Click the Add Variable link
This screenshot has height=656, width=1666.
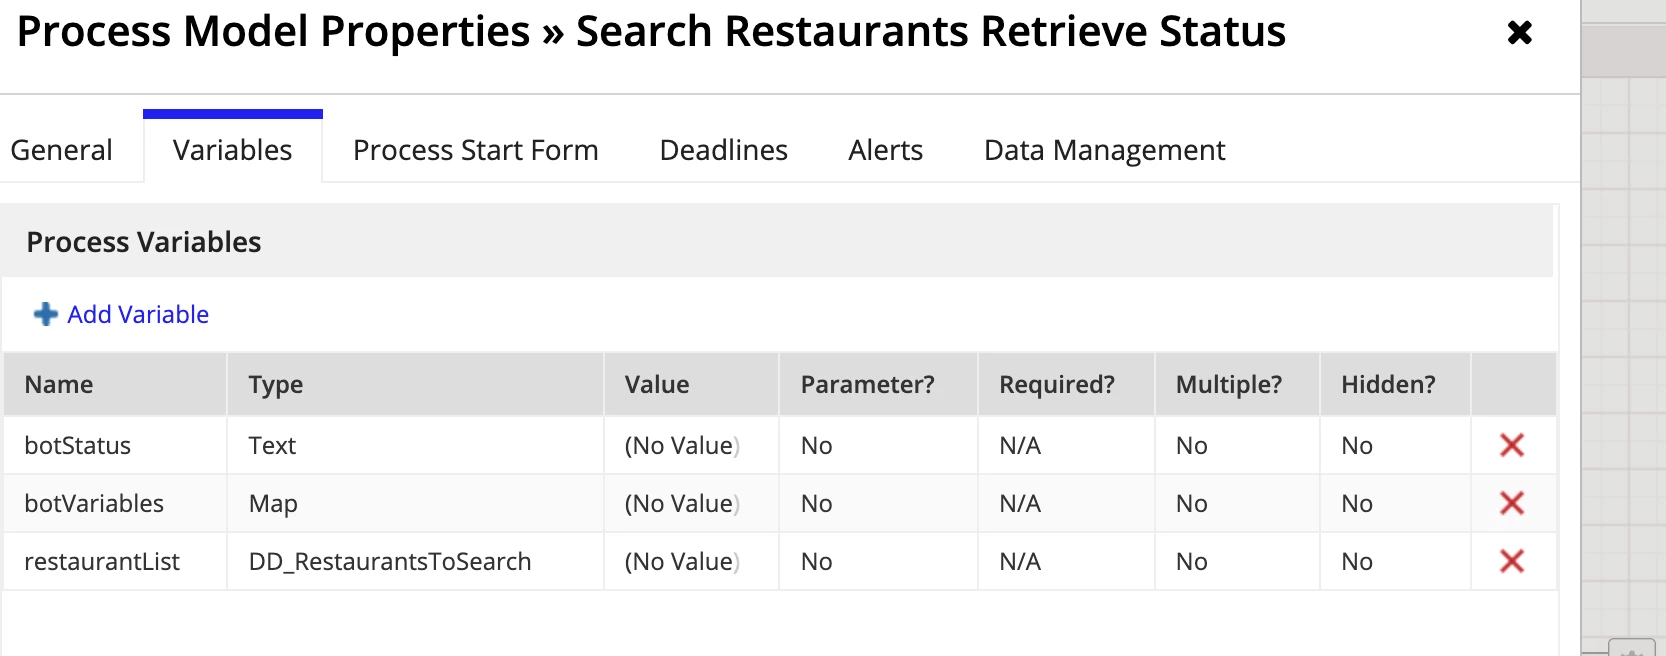(x=138, y=314)
